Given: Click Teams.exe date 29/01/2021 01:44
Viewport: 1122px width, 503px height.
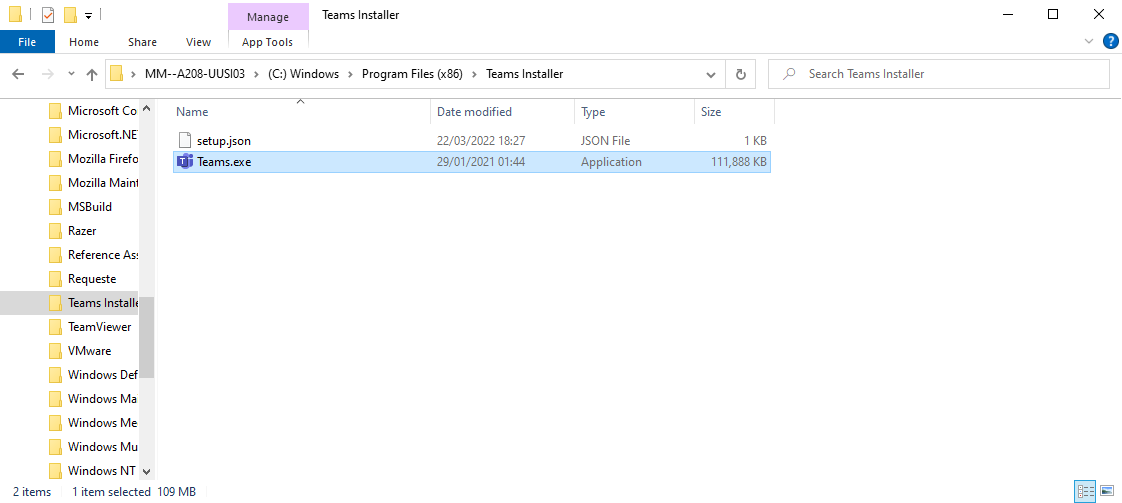Looking at the screenshot, I should 481,162.
